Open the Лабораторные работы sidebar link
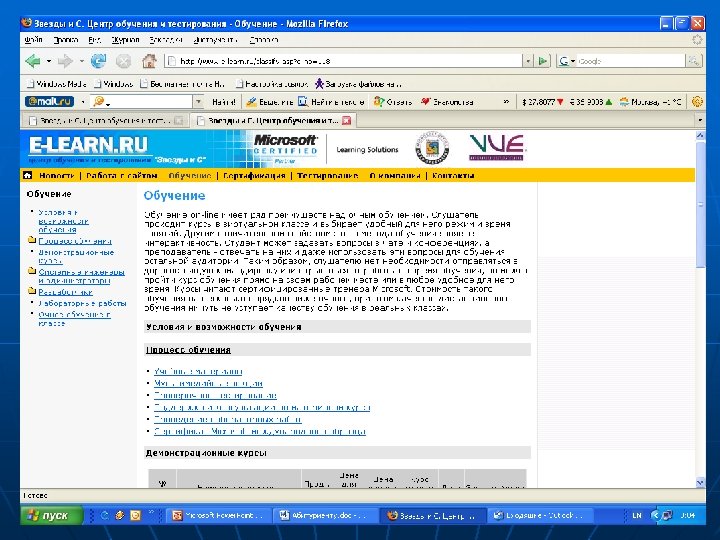 (82, 304)
